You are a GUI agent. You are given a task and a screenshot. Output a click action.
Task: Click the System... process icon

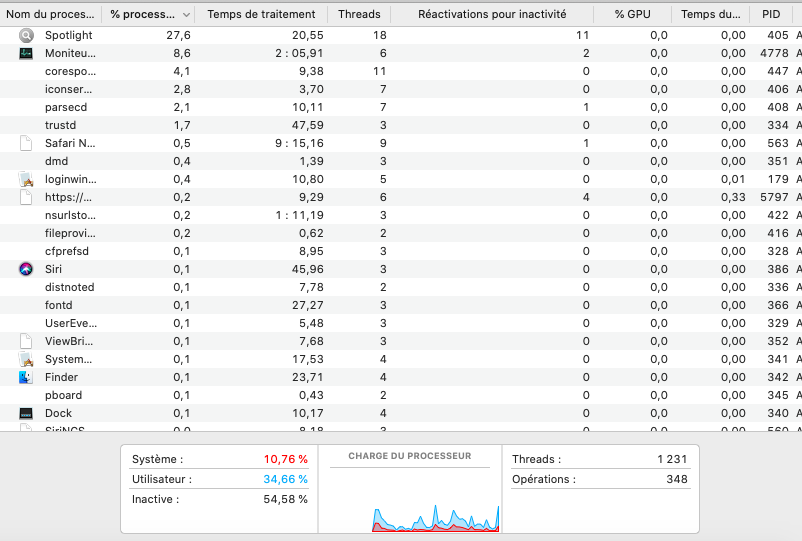26,359
